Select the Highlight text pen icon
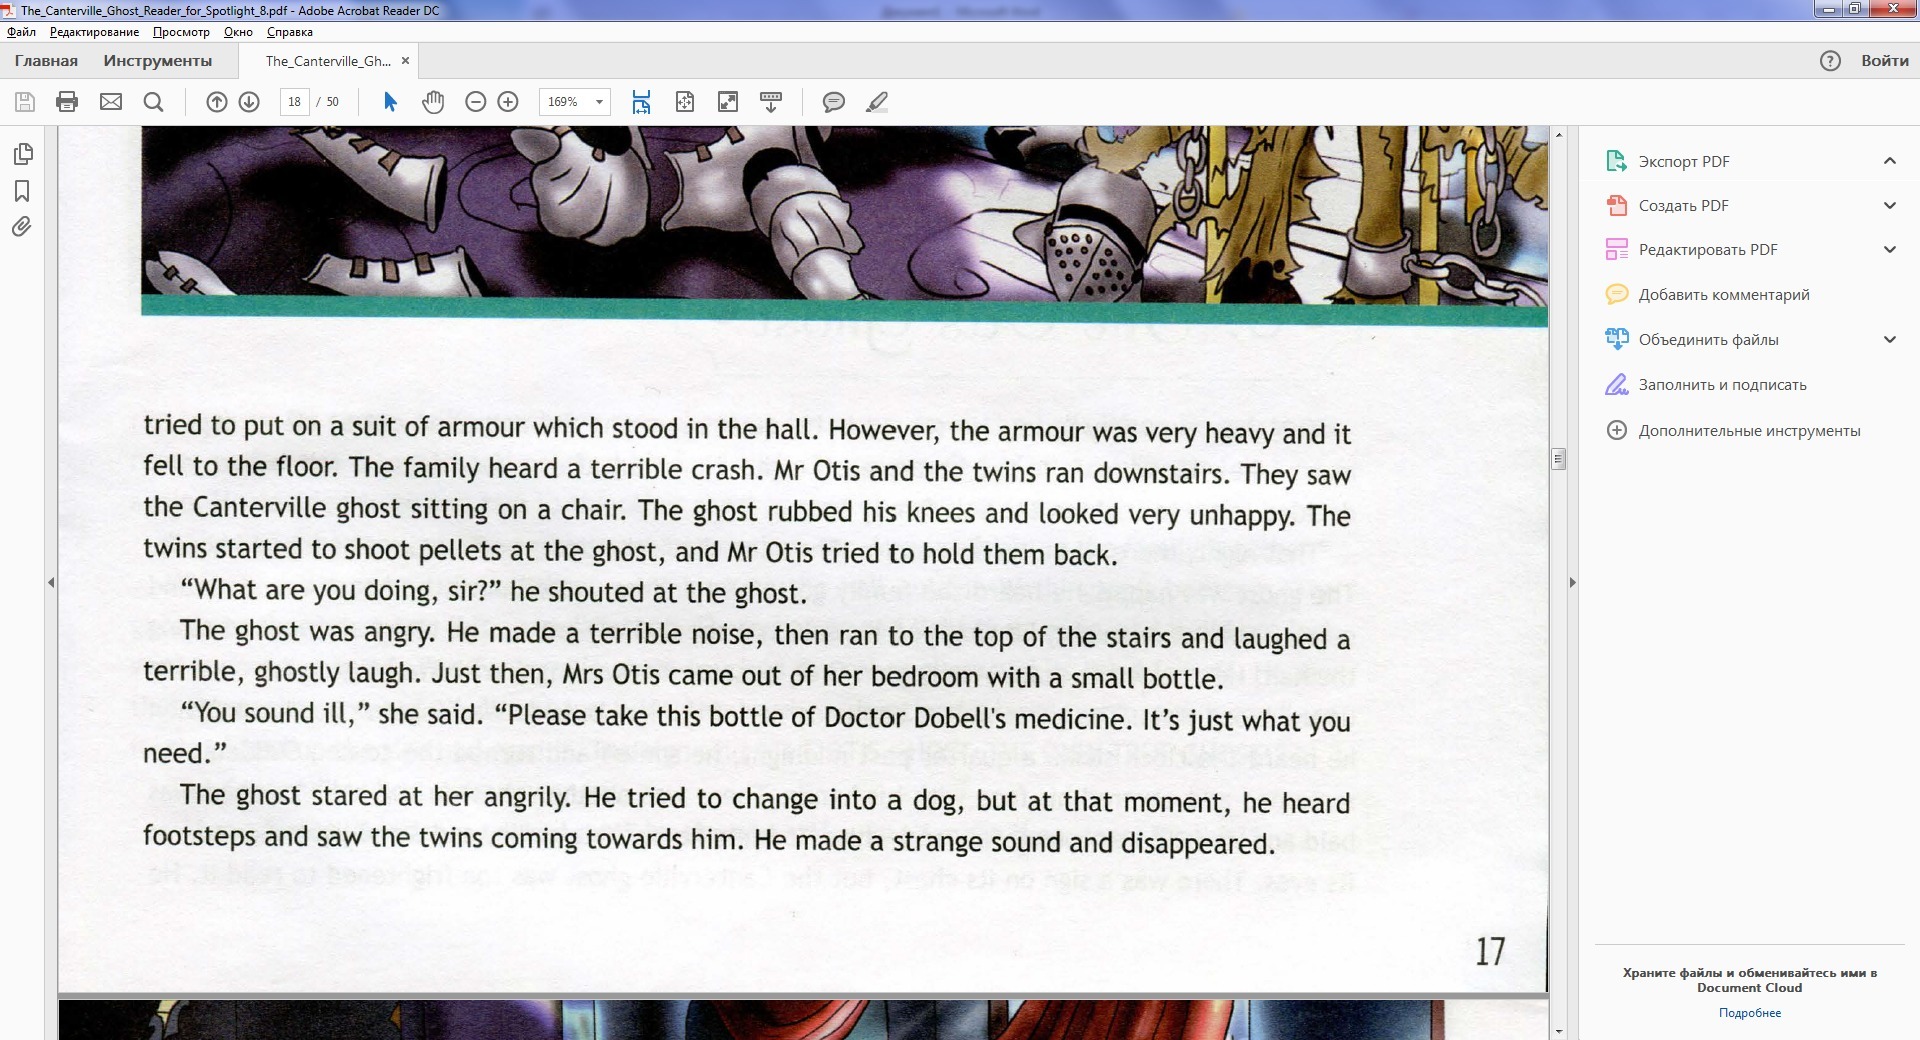 click(877, 102)
